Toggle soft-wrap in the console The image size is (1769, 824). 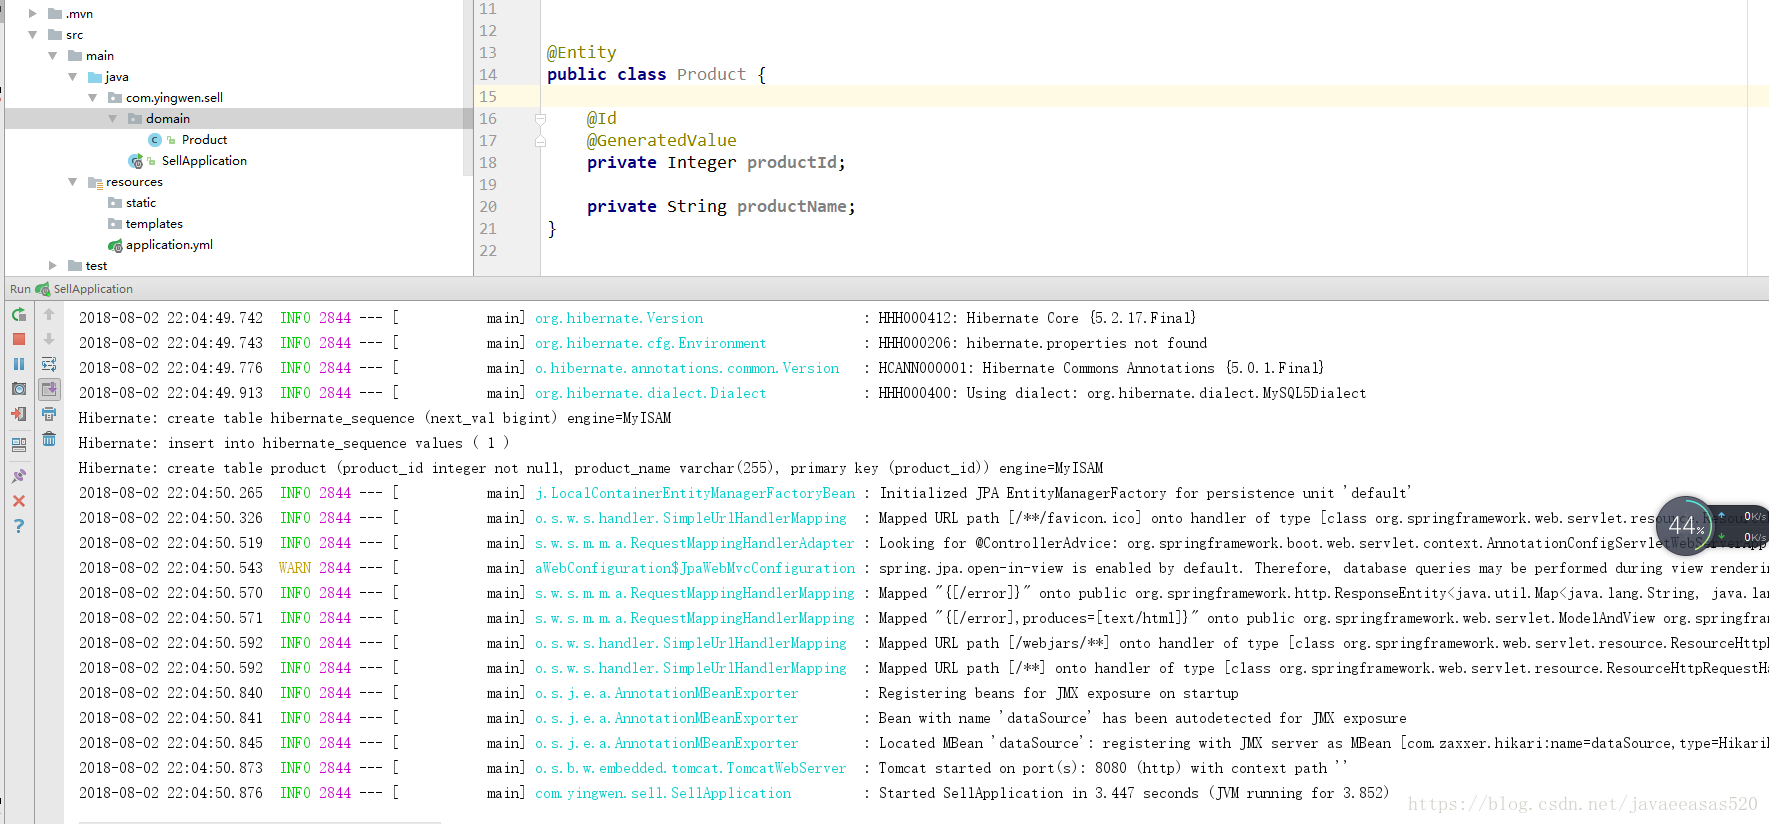[49, 364]
